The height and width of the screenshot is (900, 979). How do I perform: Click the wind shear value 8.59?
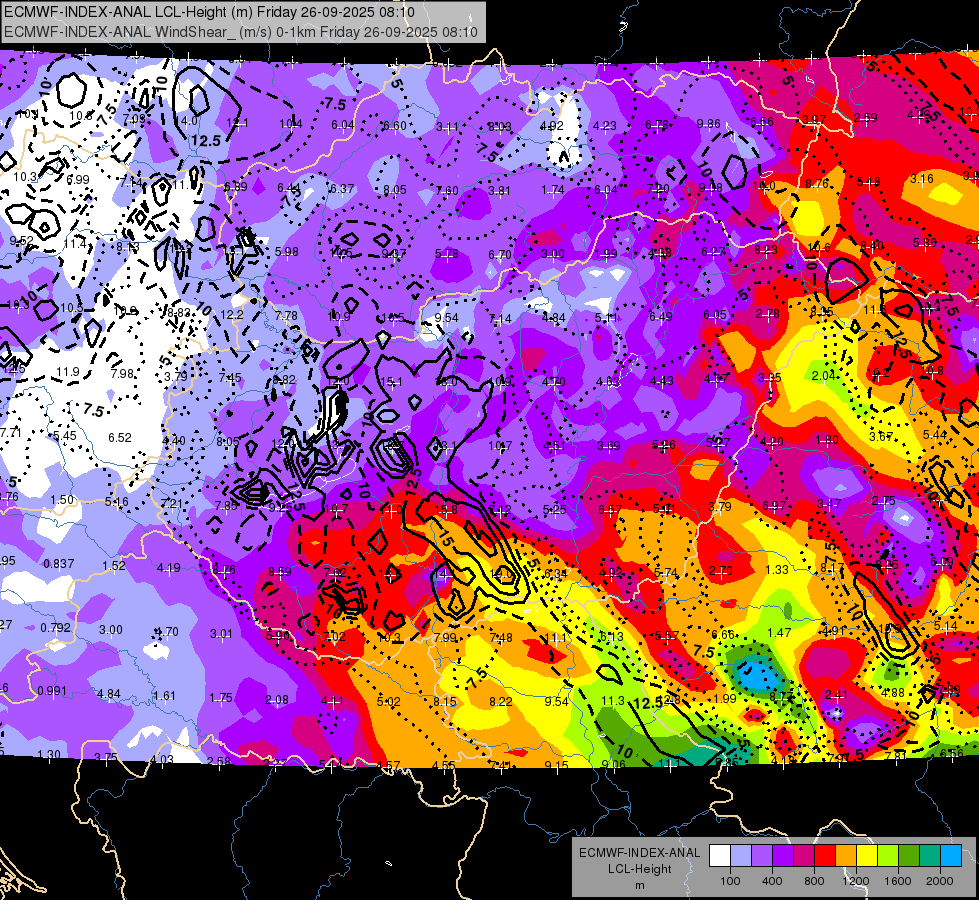(x=280, y=571)
